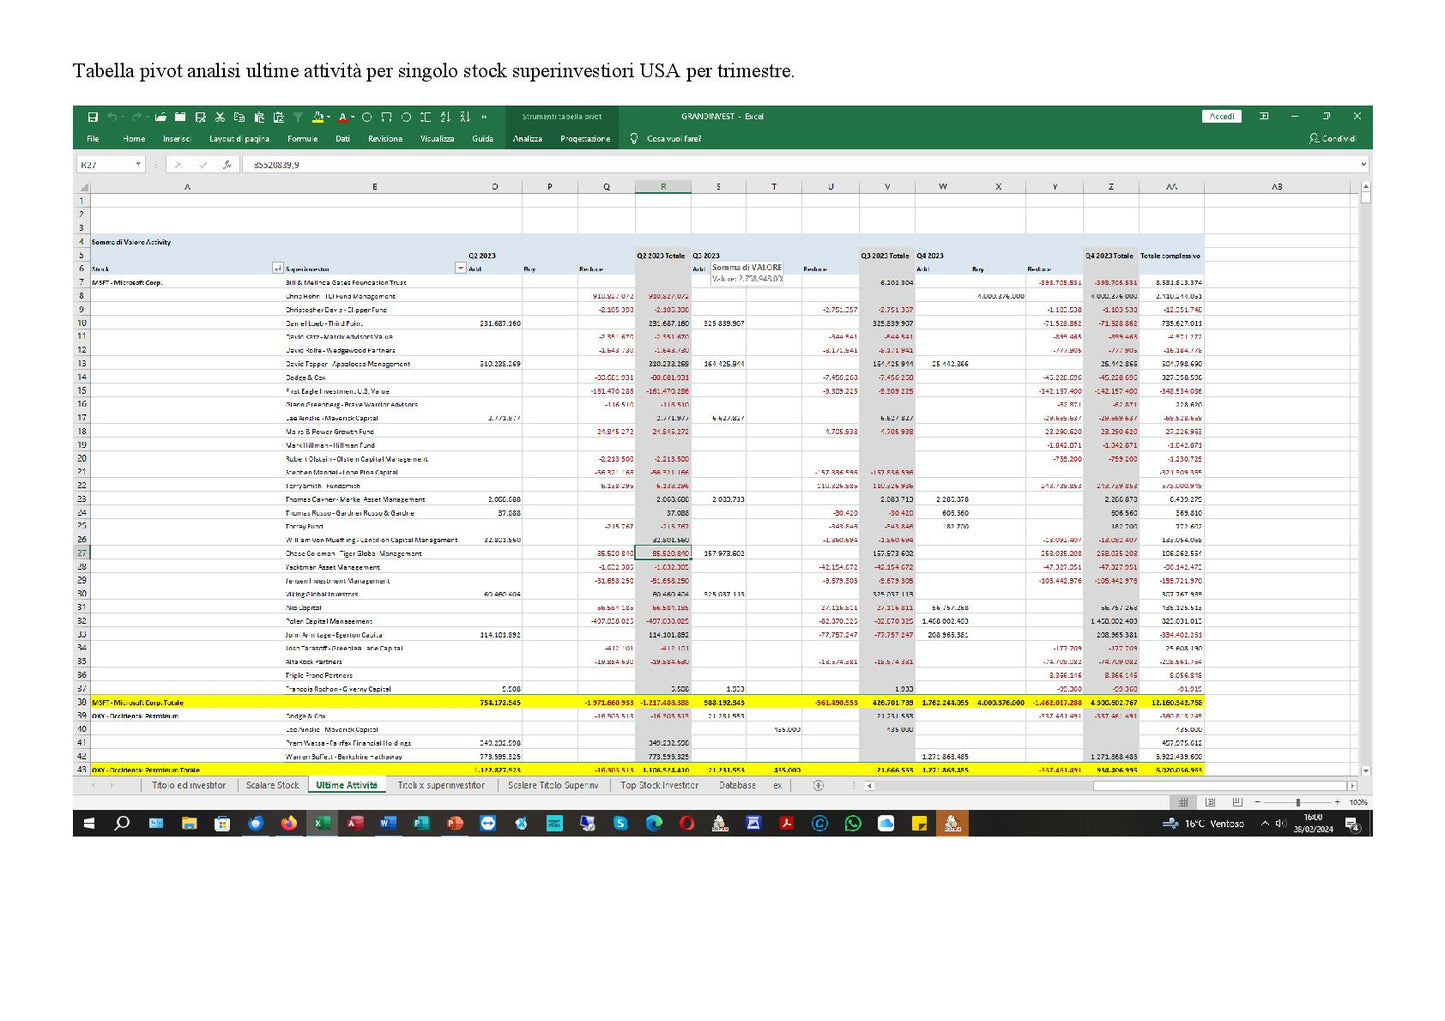Open taskbar search magnifier
1445x1021 pixels.
pos(122,823)
